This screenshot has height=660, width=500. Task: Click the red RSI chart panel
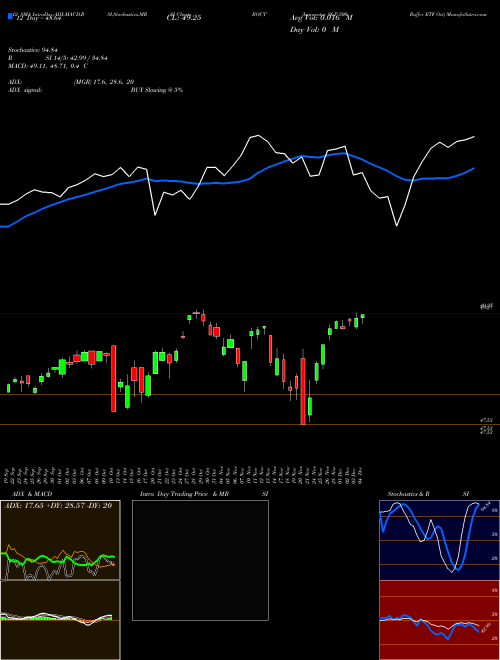click(439, 620)
